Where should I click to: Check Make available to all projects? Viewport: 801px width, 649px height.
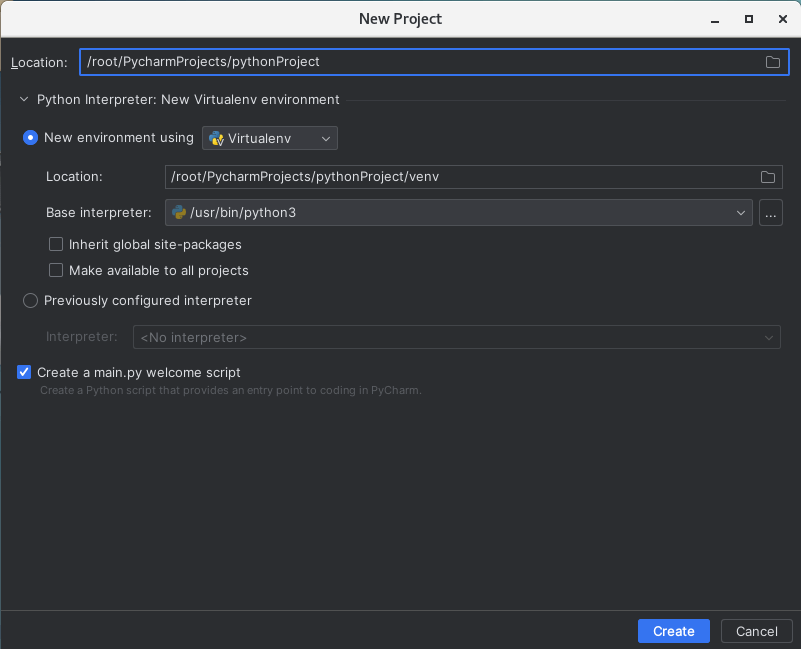(x=57, y=270)
